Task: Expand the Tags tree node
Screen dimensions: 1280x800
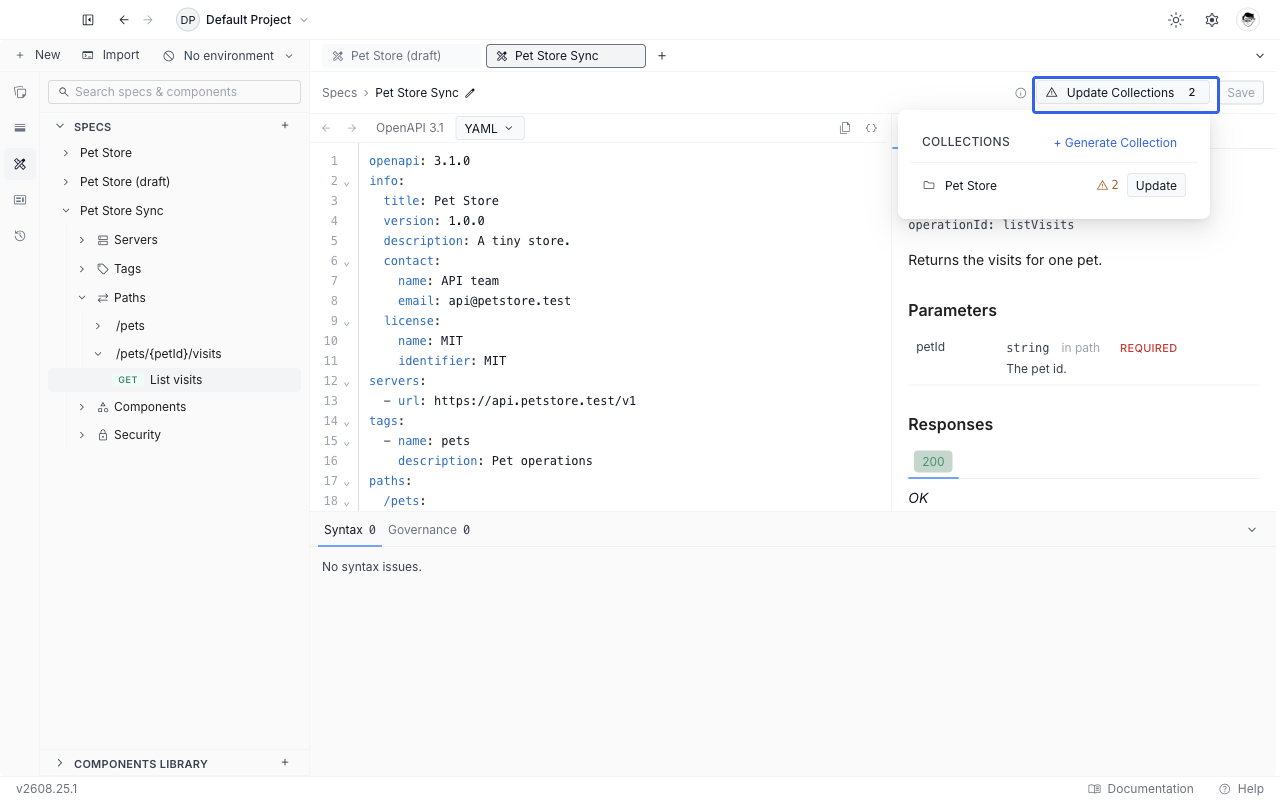Action: pos(82,269)
